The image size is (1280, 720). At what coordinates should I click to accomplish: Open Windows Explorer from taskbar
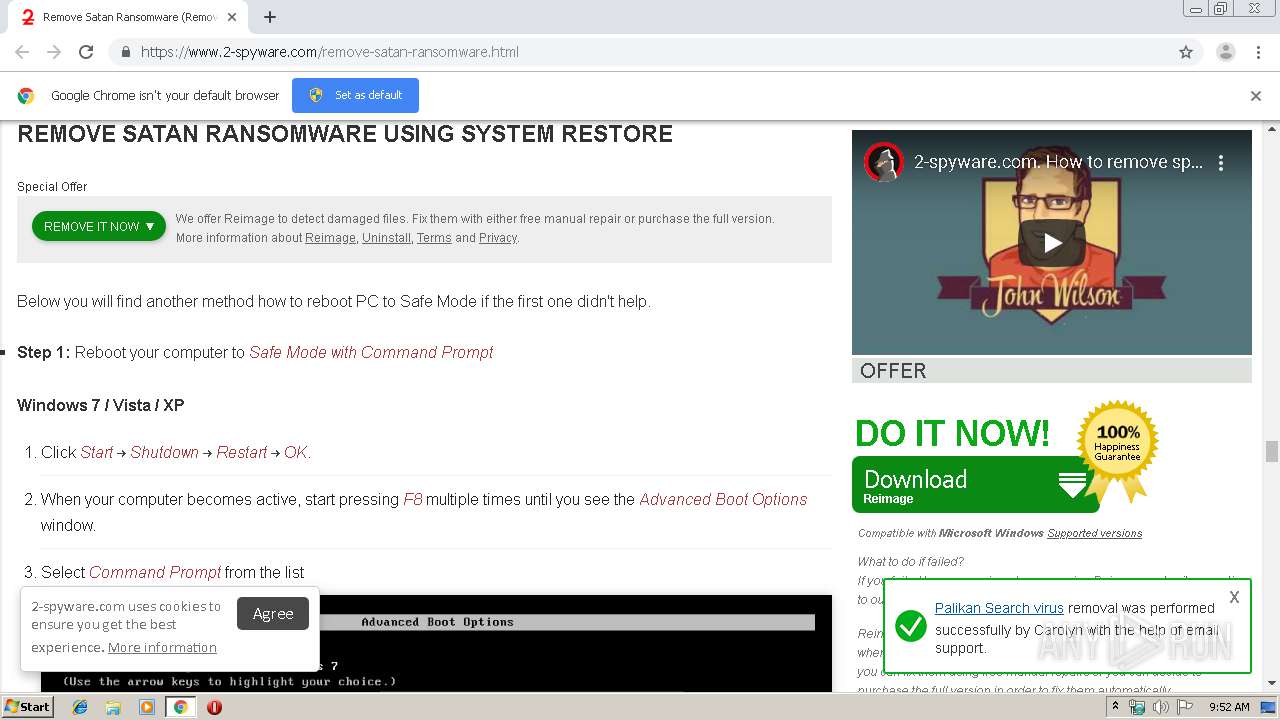coord(113,707)
